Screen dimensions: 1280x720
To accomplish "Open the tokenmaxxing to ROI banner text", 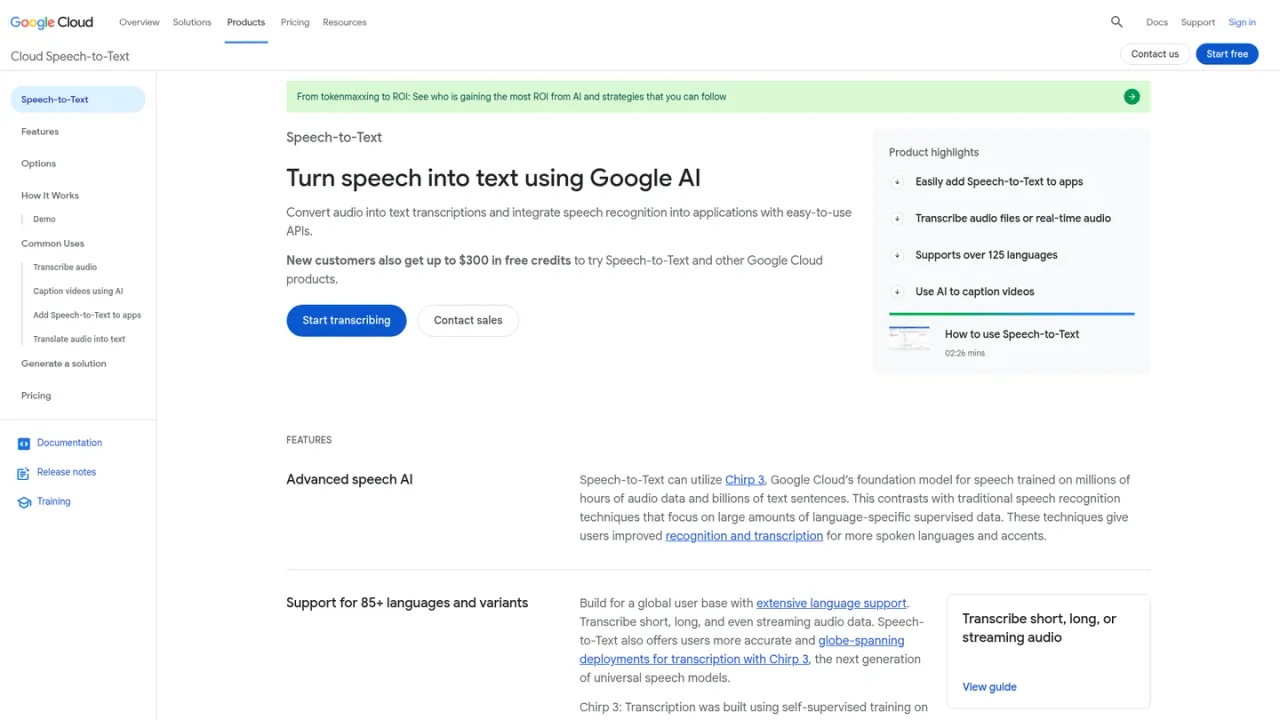I will (512, 97).
